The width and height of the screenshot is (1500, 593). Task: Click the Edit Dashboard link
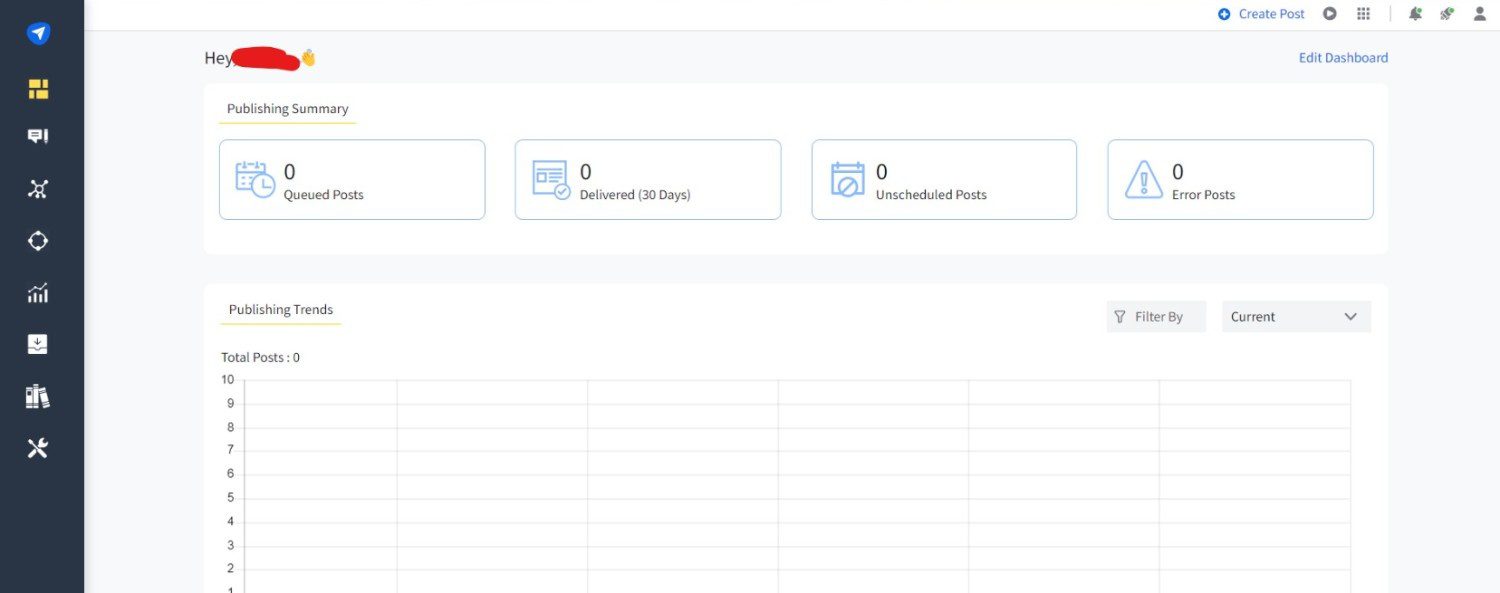(x=1343, y=57)
